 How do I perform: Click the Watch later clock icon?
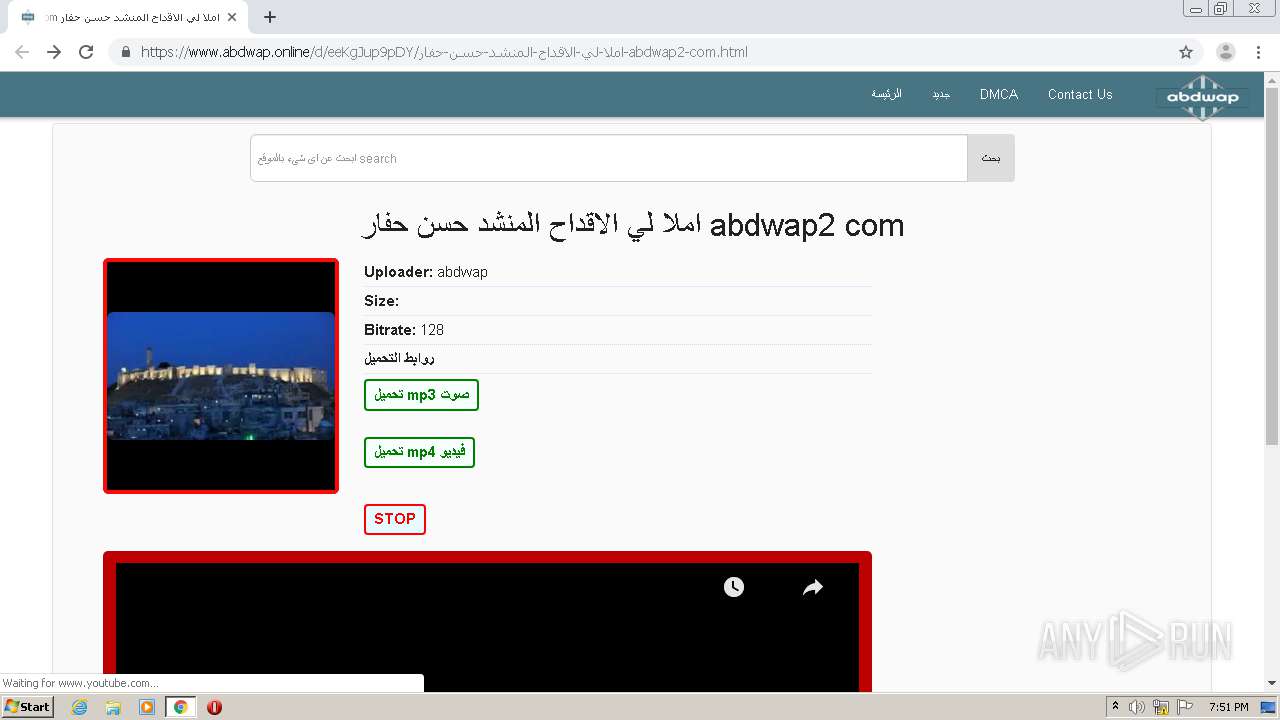point(734,587)
